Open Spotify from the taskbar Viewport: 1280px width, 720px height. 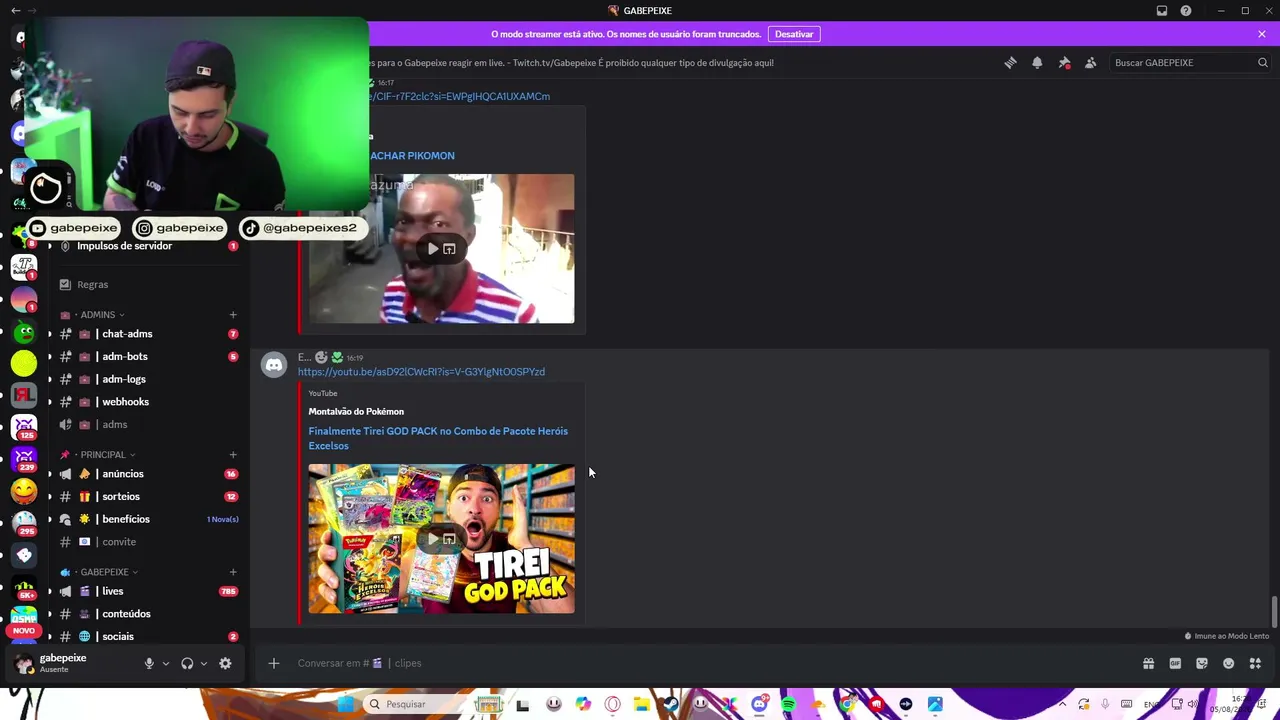[788, 704]
